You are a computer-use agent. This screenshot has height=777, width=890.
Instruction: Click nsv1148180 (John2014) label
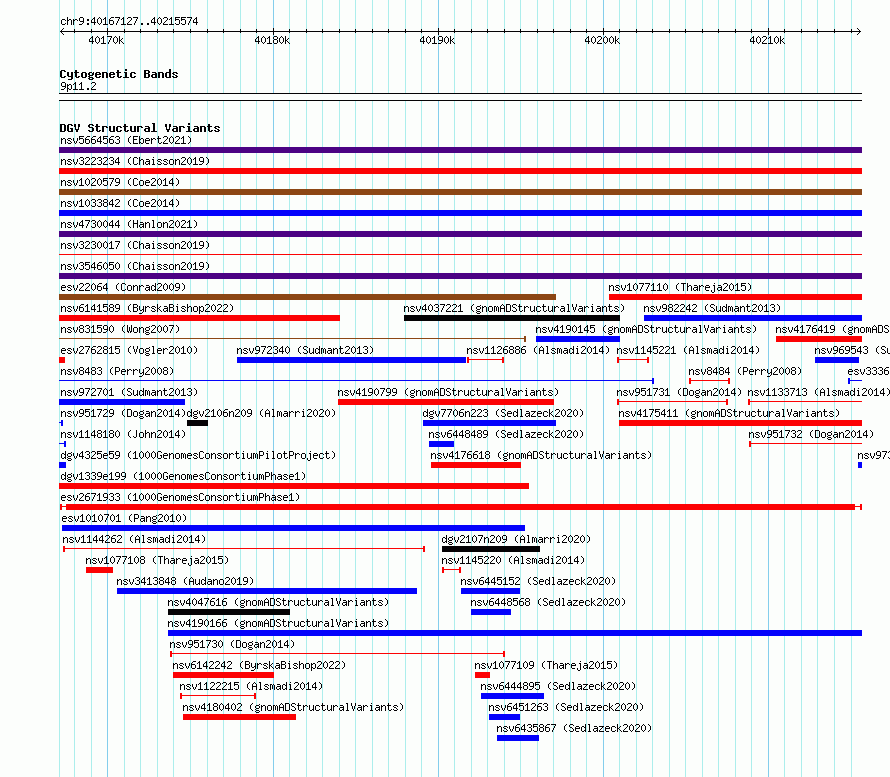point(123,434)
